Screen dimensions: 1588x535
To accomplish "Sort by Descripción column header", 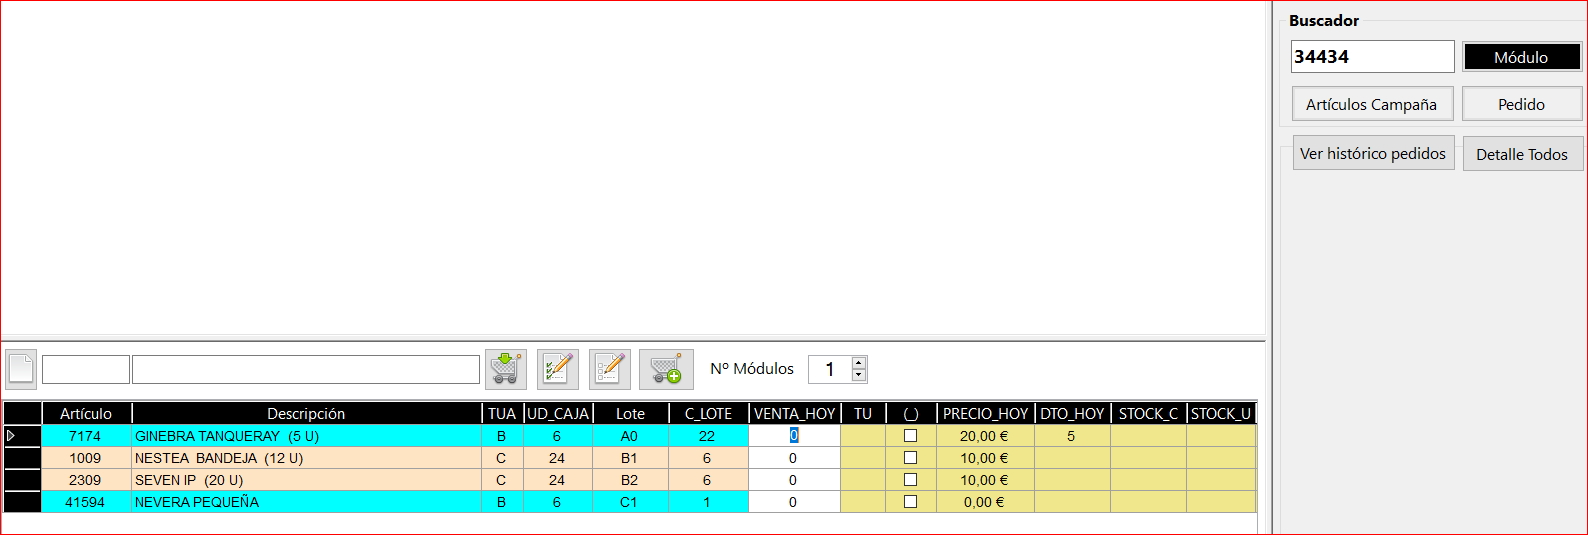I will coord(306,413).
